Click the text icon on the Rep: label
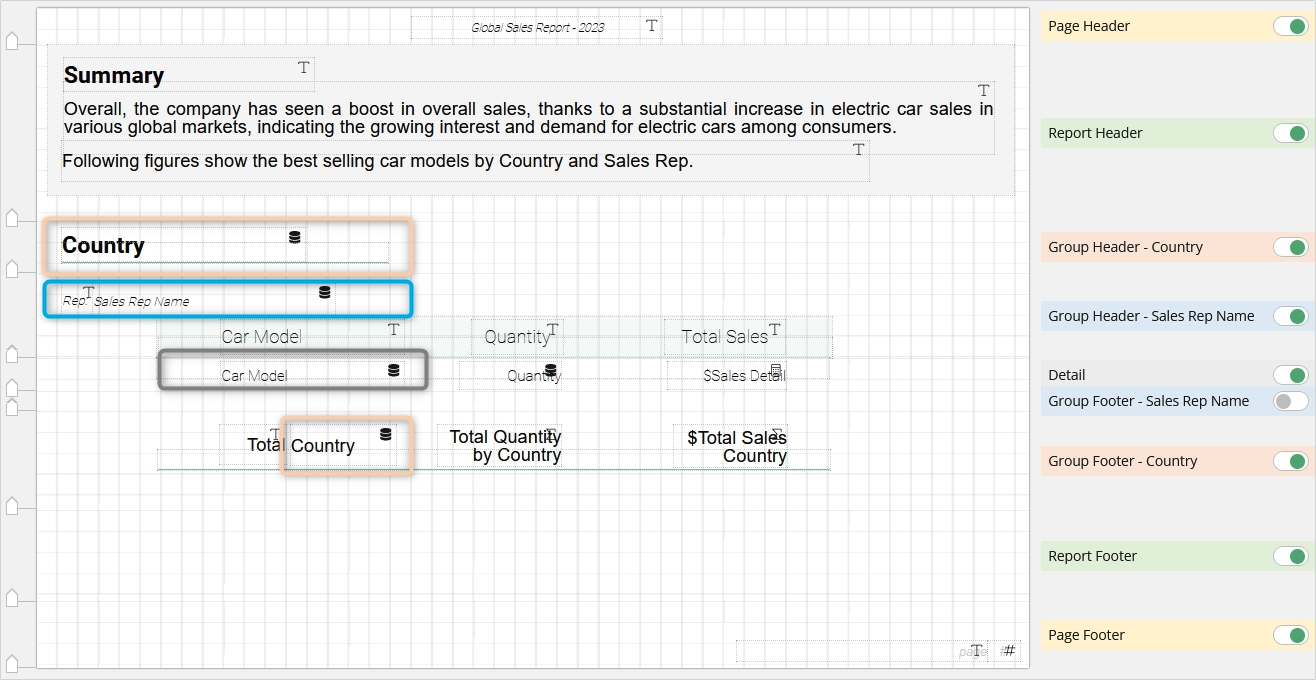This screenshot has height=680, width=1316. (88, 292)
